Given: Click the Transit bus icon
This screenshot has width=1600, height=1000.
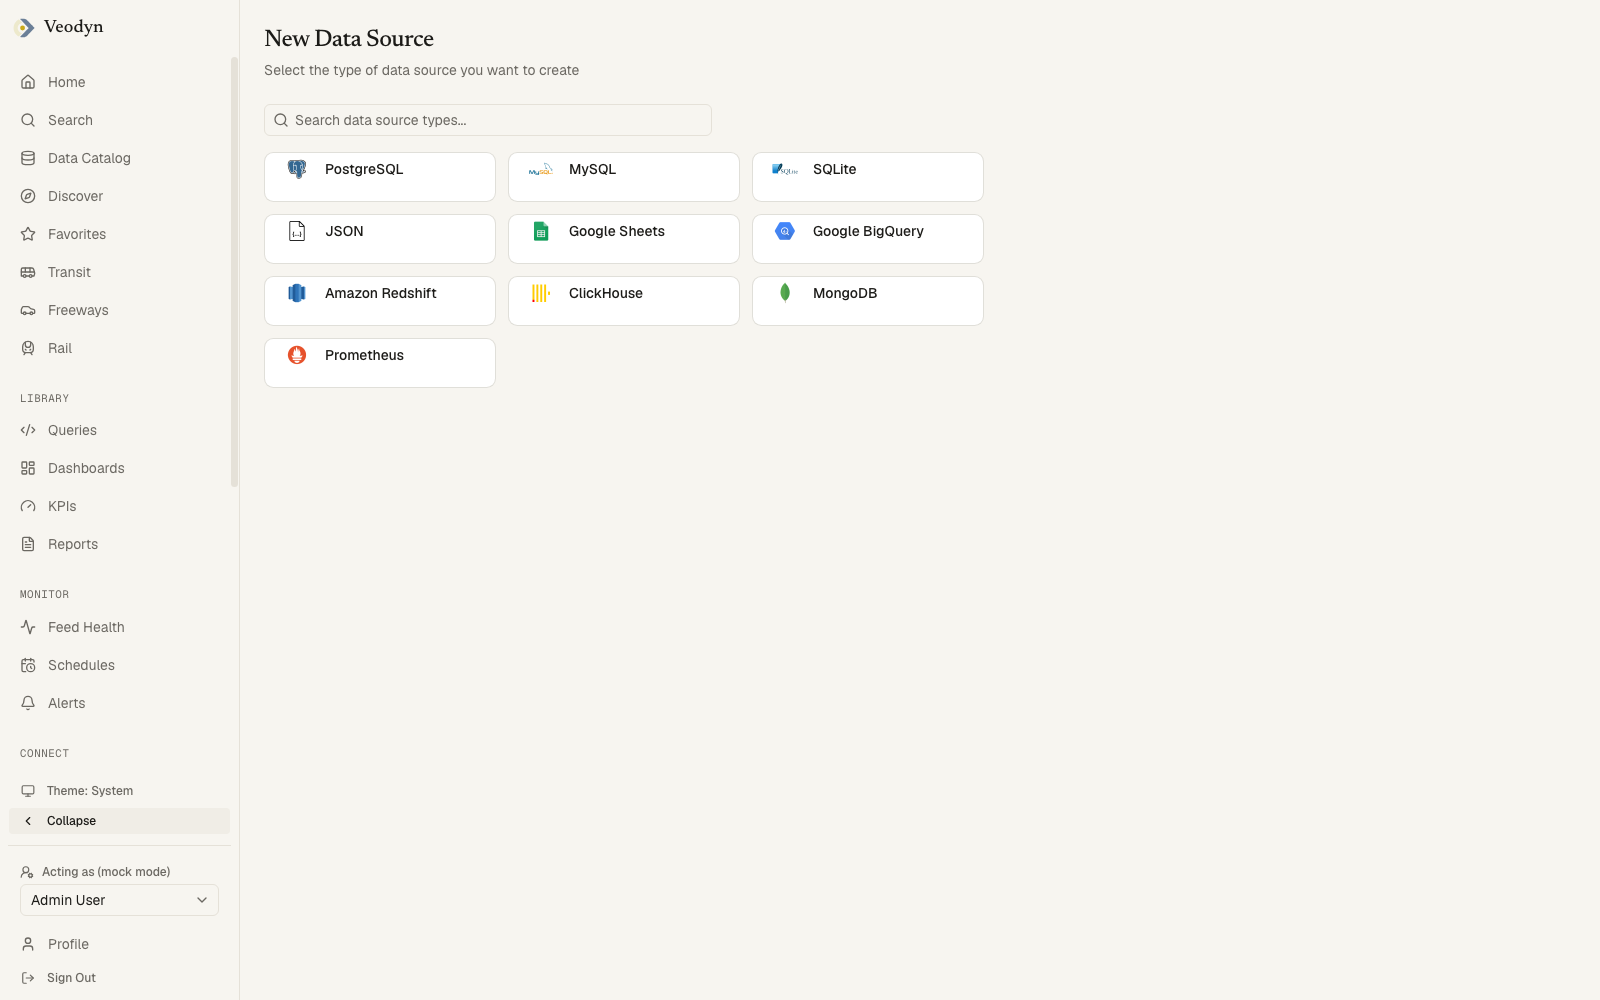Looking at the screenshot, I should 28,272.
